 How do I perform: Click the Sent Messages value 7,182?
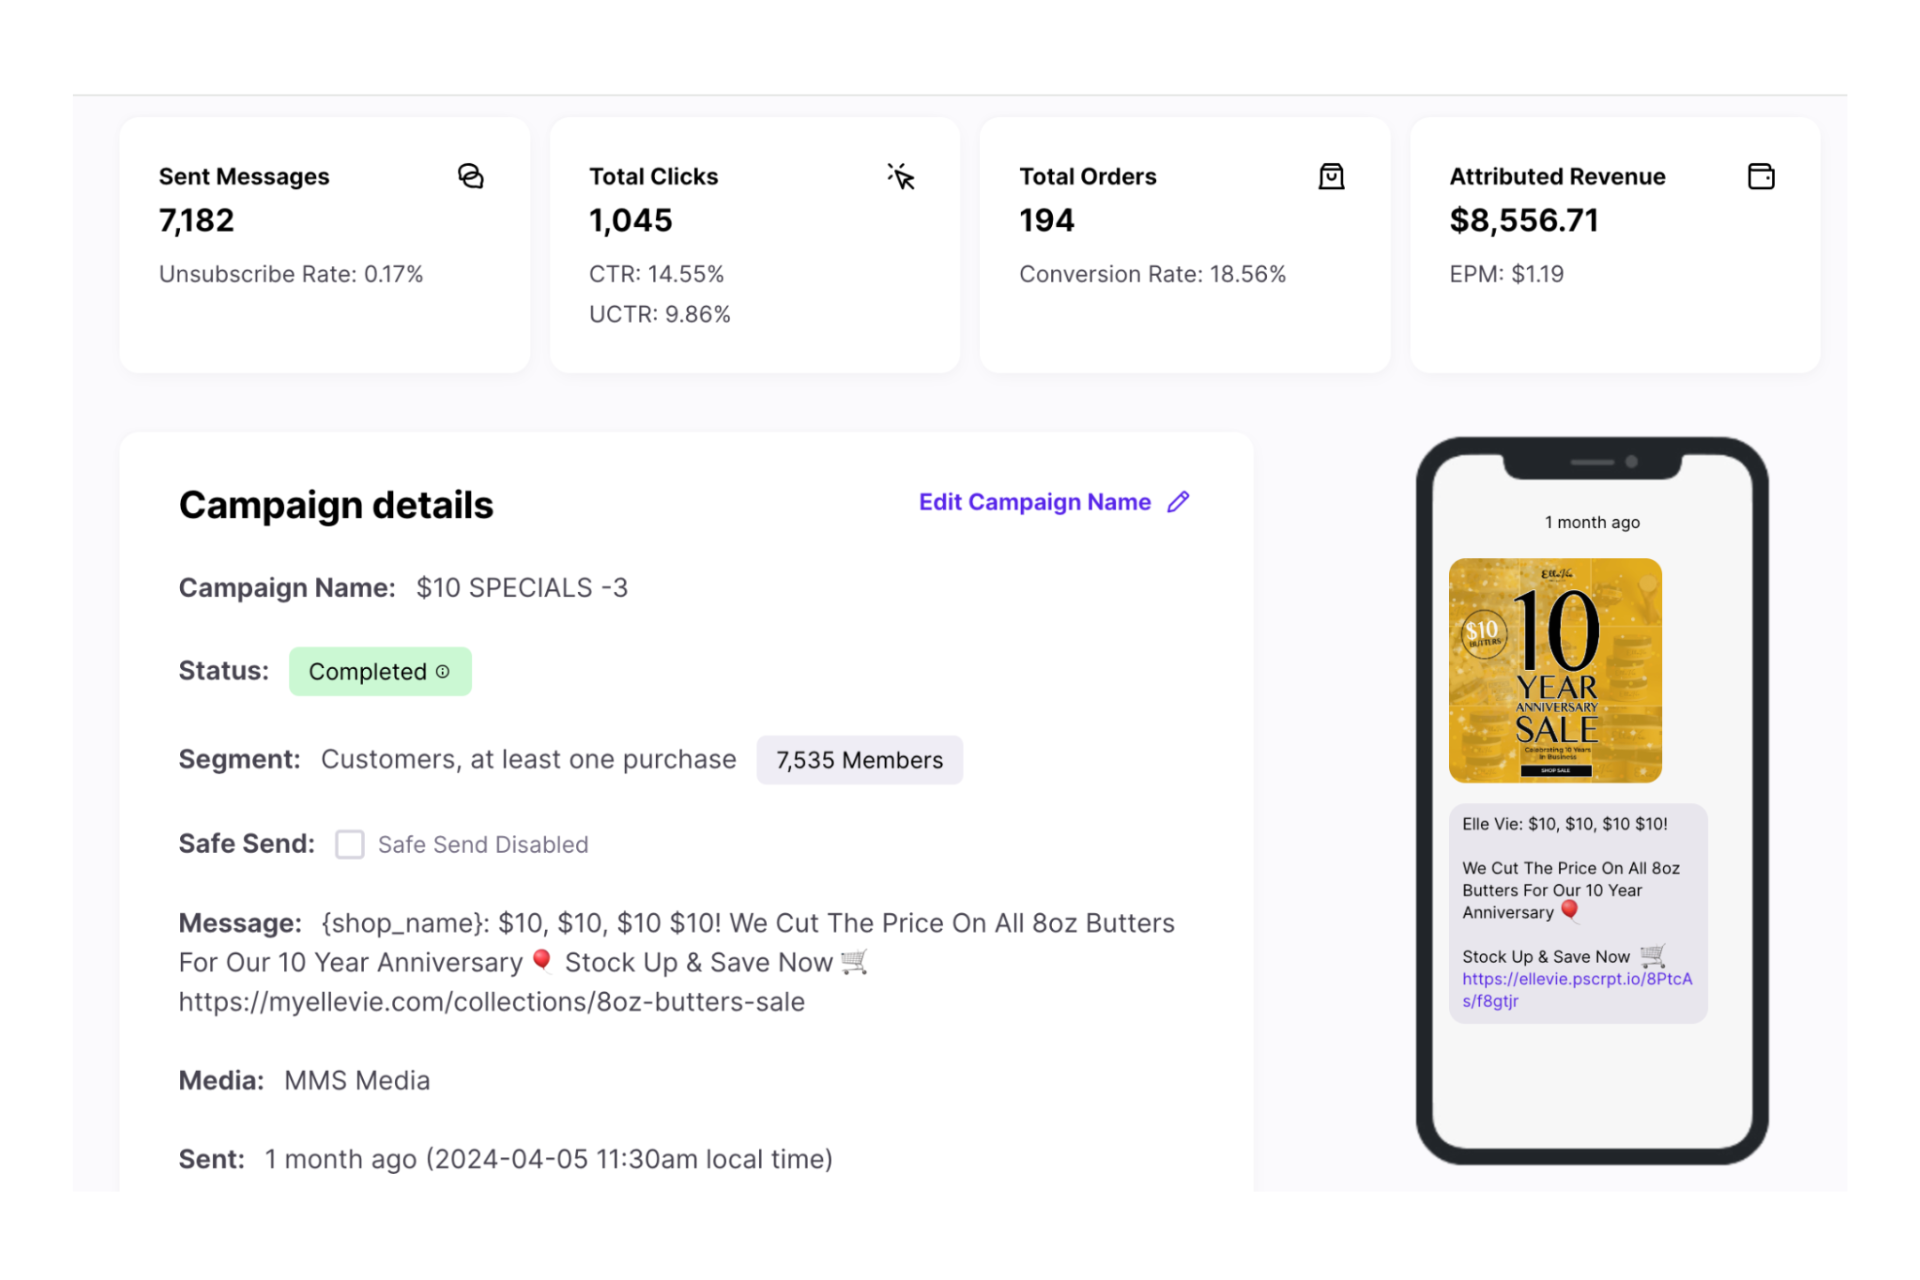coord(196,220)
